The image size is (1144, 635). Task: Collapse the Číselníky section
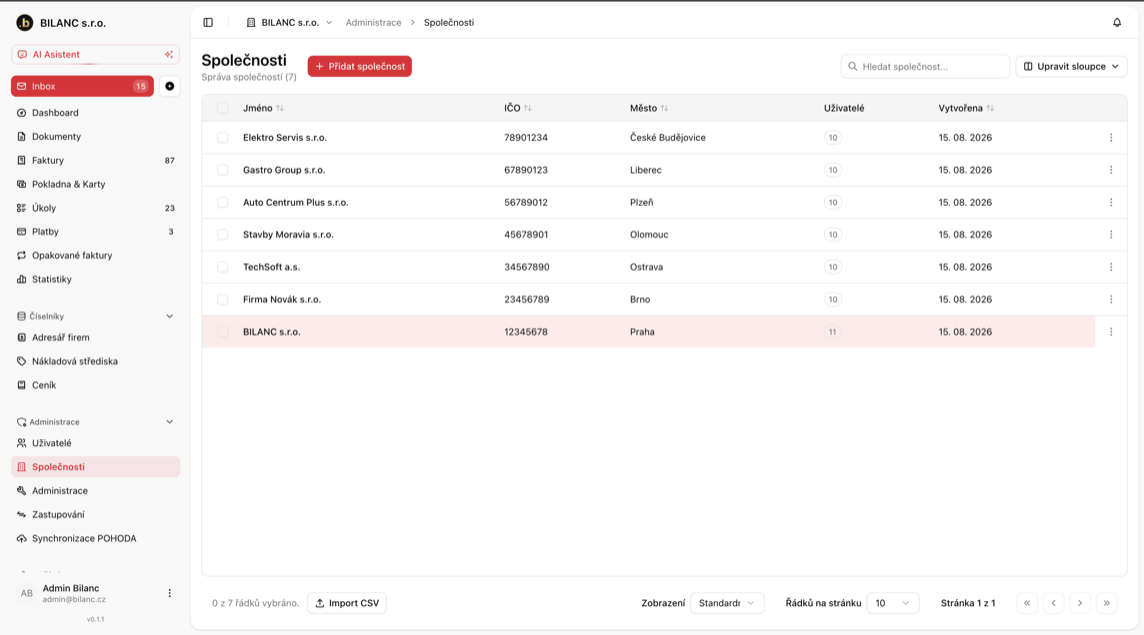[x=169, y=316]
